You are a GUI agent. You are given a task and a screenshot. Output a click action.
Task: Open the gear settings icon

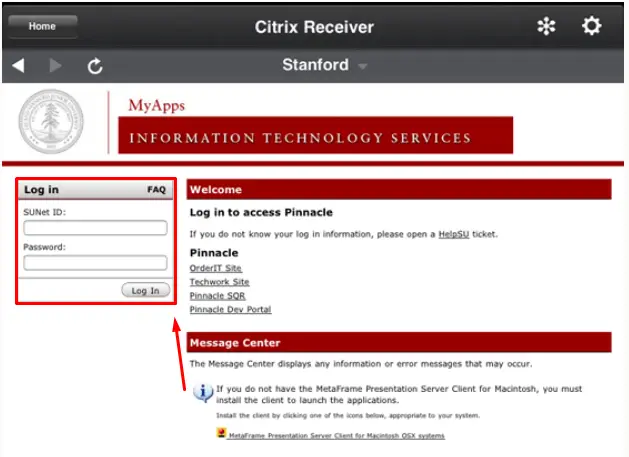click(592, 26)
